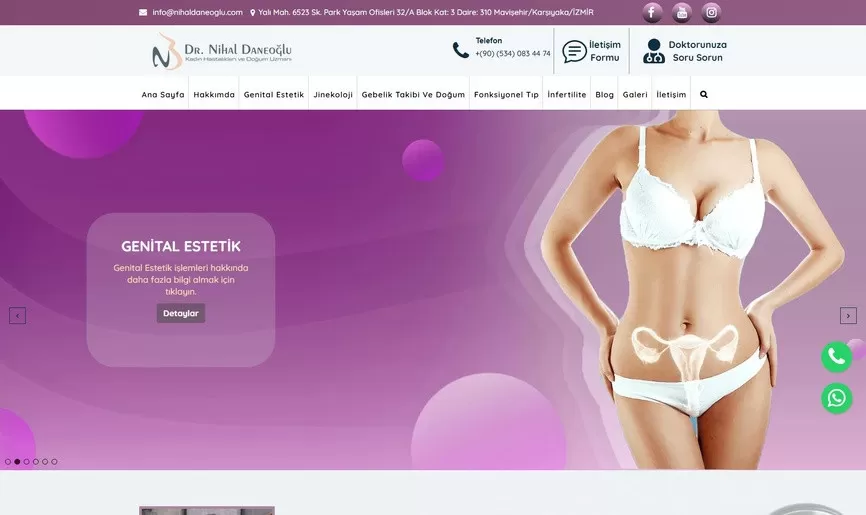Click the map pin address icon
Screen dimensions: 866x515
[x=252, y=12]
